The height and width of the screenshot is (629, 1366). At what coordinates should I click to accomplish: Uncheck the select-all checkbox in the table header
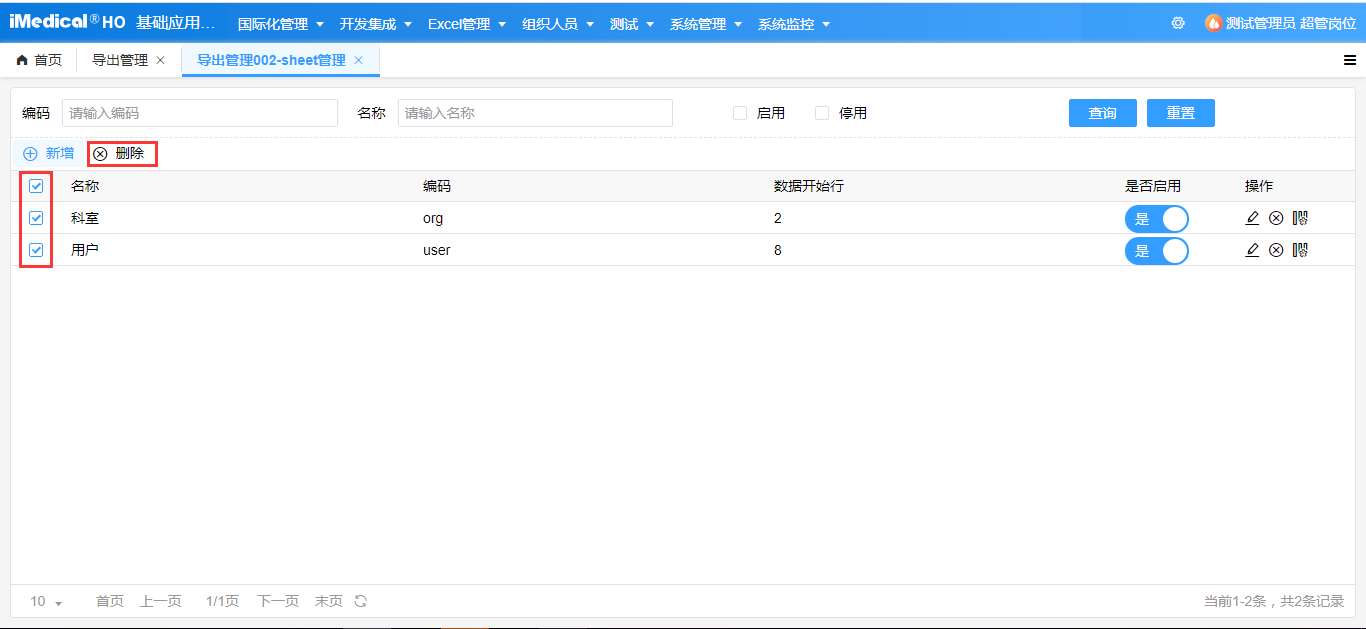point(36,186)
